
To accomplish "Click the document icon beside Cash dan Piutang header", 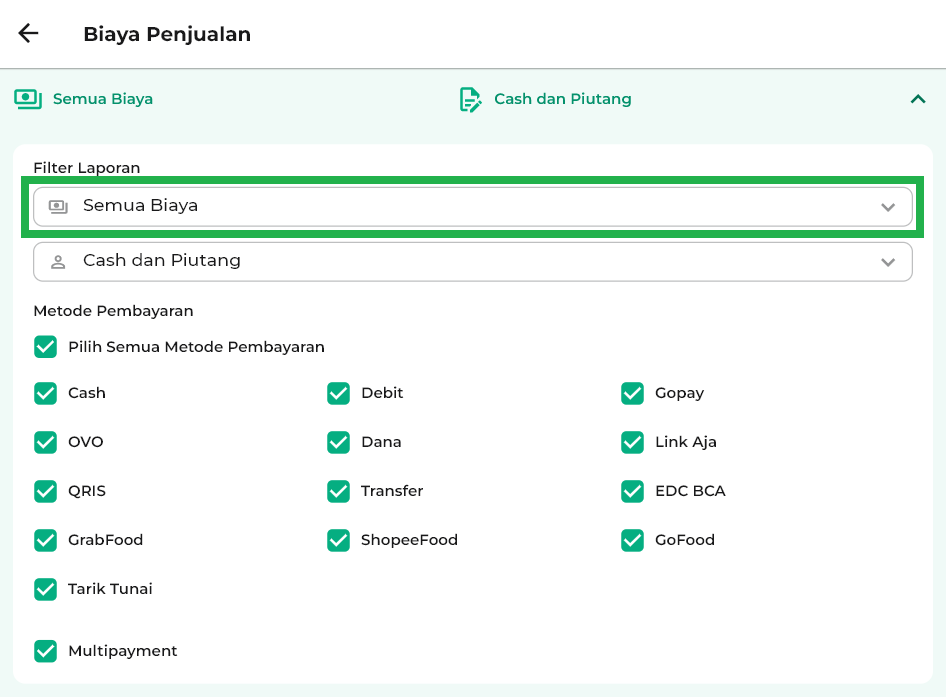I will click(469, 99).
